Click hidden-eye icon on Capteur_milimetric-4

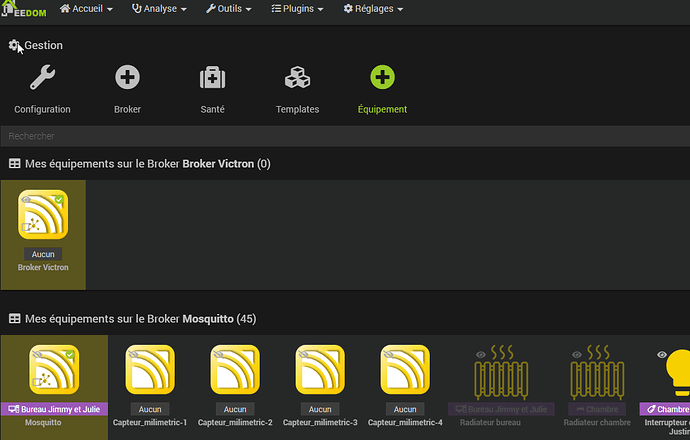point(388,355)
